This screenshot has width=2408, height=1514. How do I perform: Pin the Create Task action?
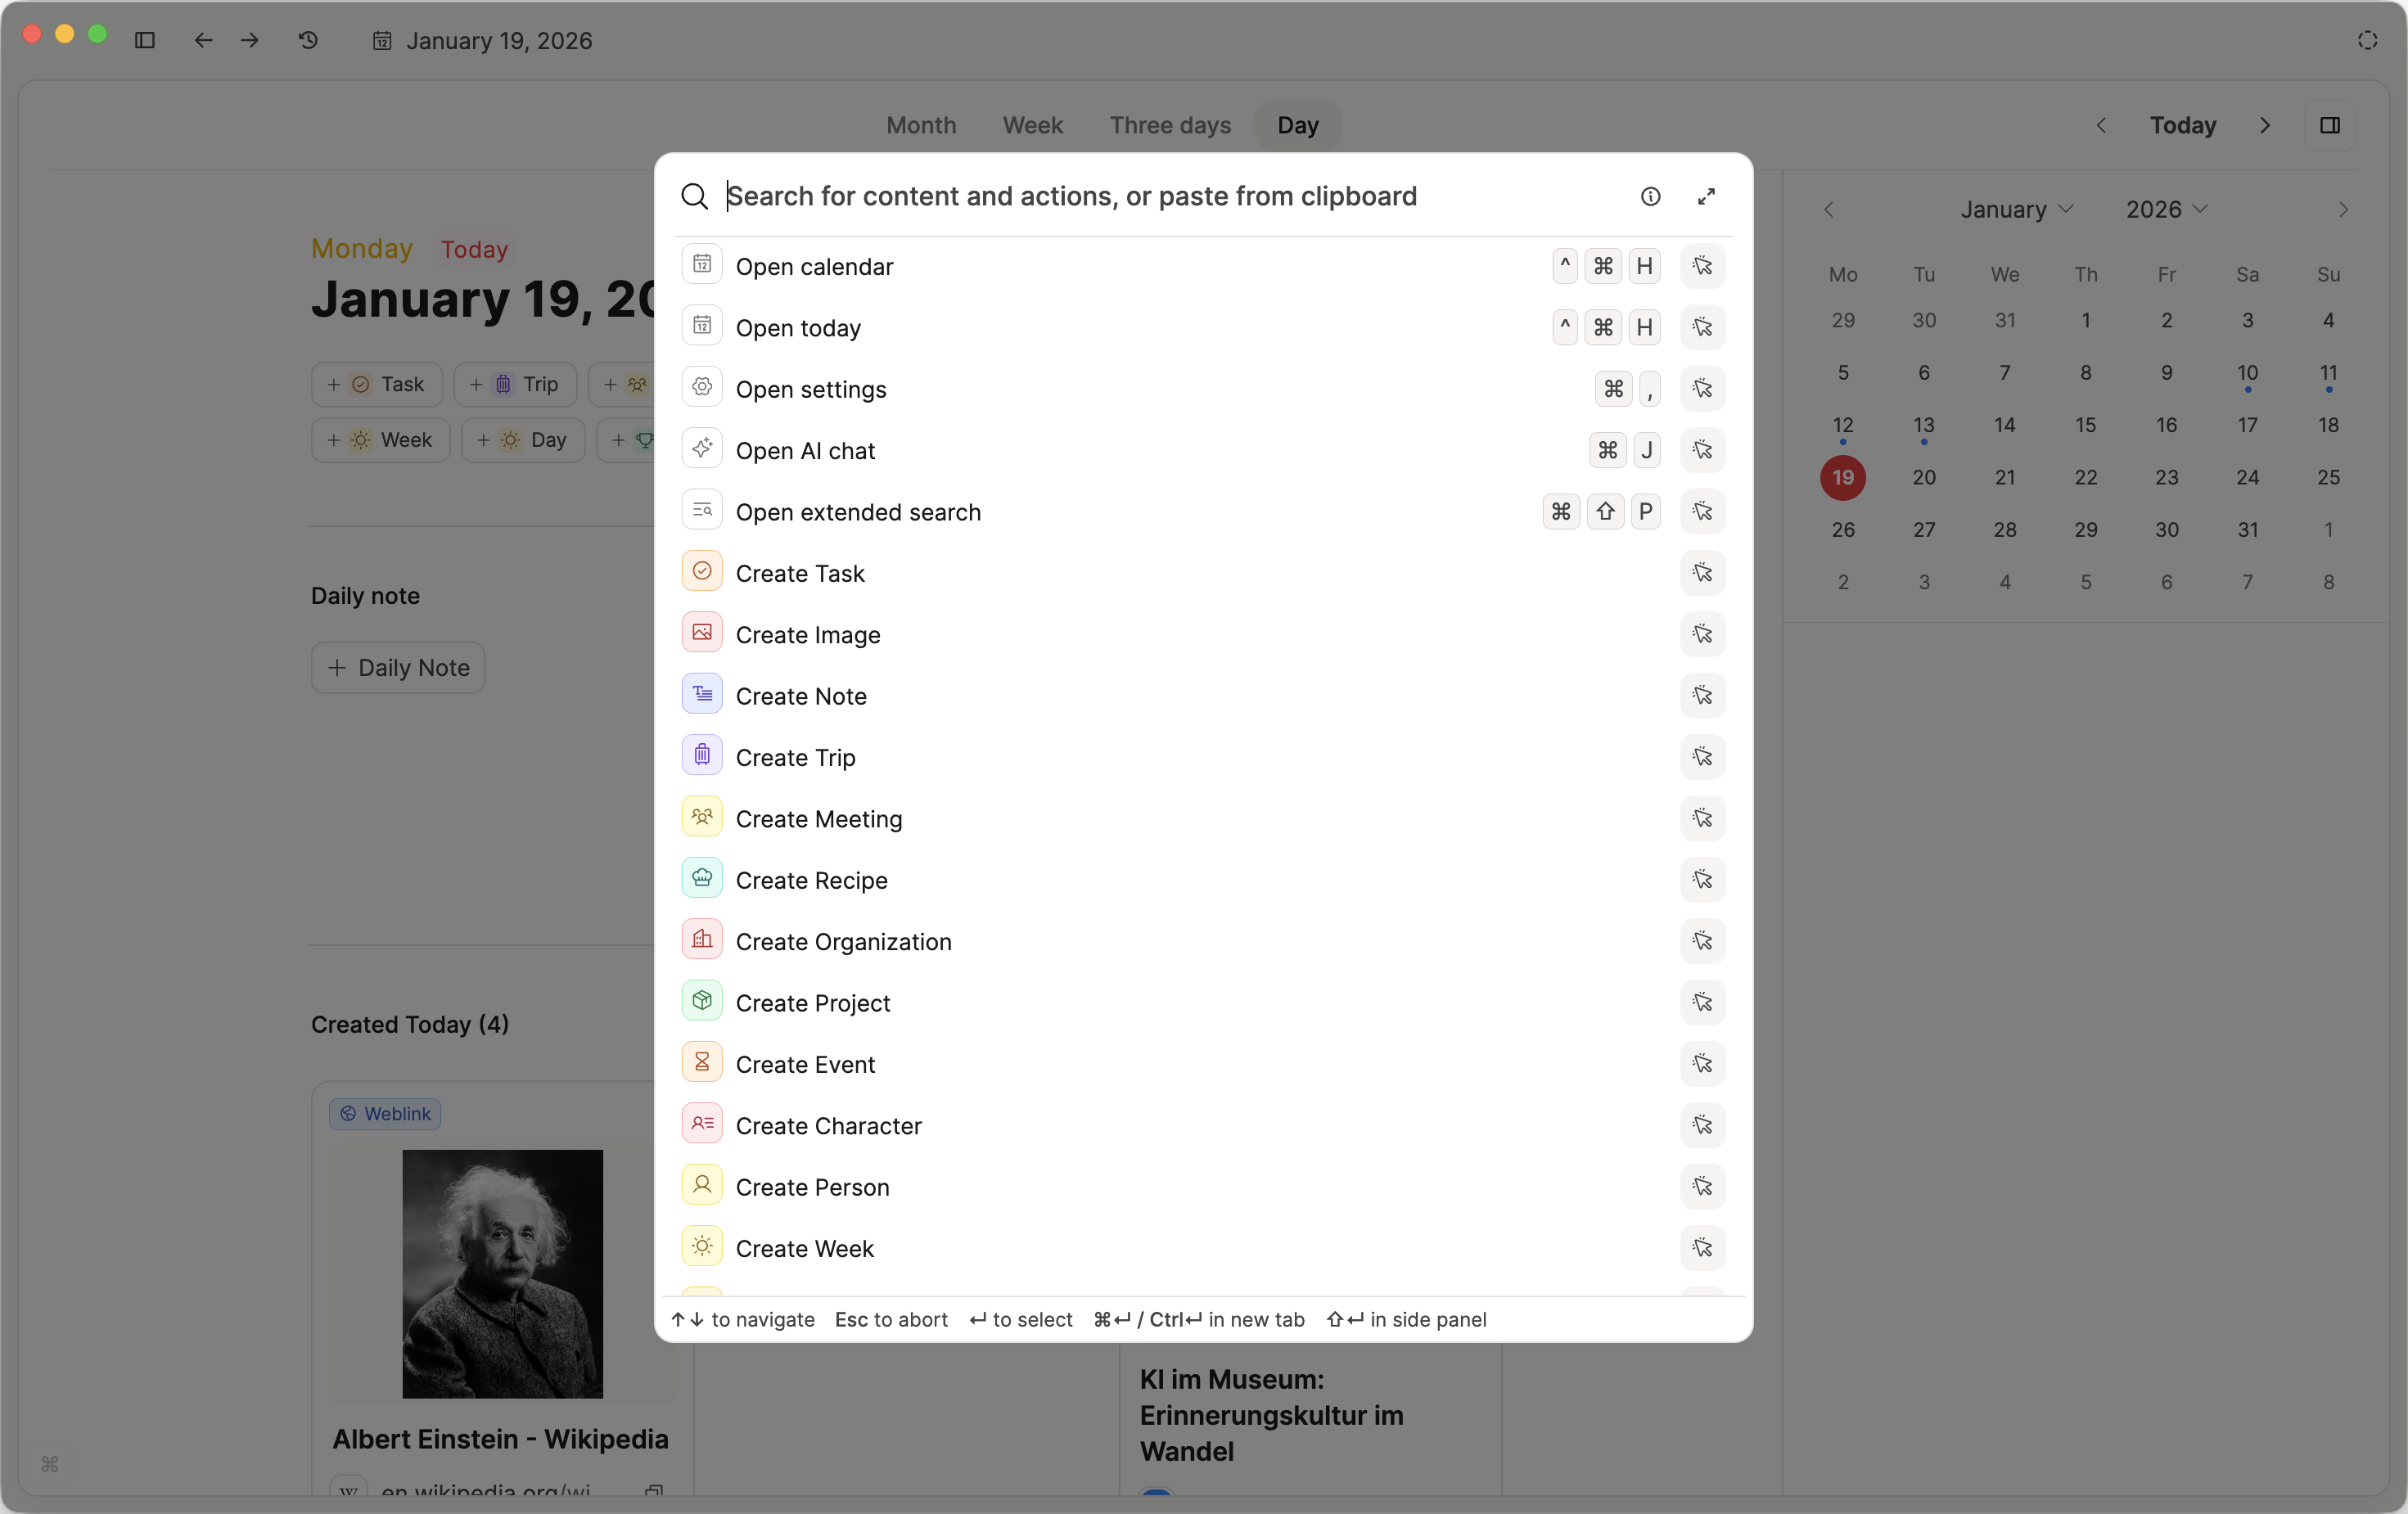point(1702,573)
